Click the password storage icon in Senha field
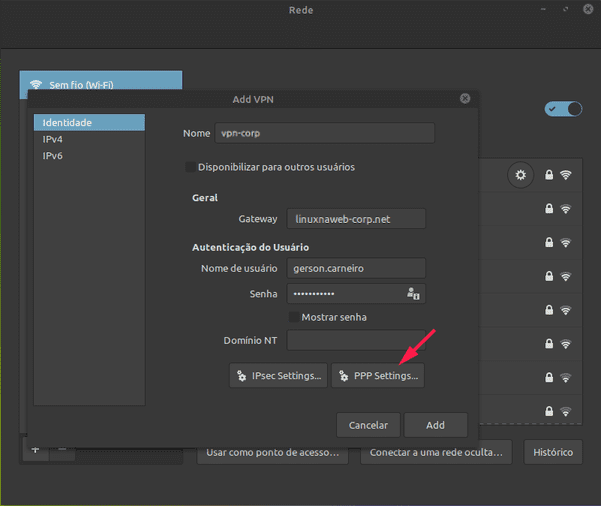 coord(413,294)
